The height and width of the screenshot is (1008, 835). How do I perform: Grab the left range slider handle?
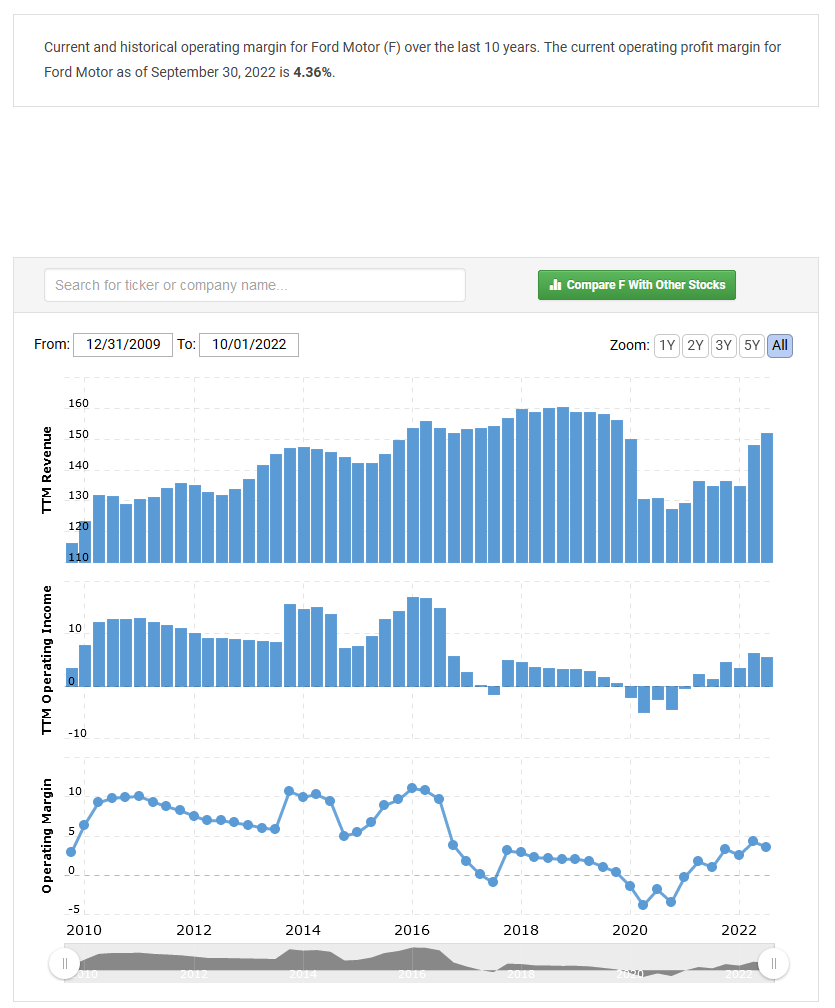64,963
